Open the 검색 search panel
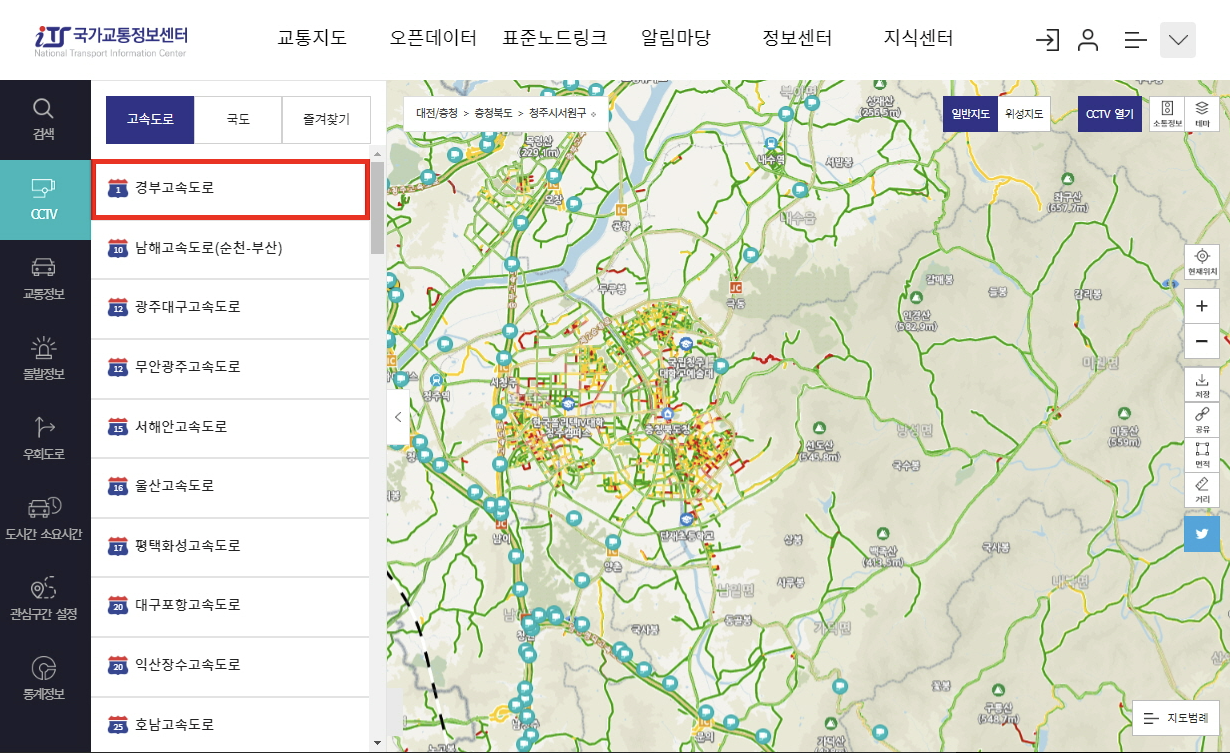Viewport: 1230px width, 754px height. pyautogui.click(x=44, y=120)
